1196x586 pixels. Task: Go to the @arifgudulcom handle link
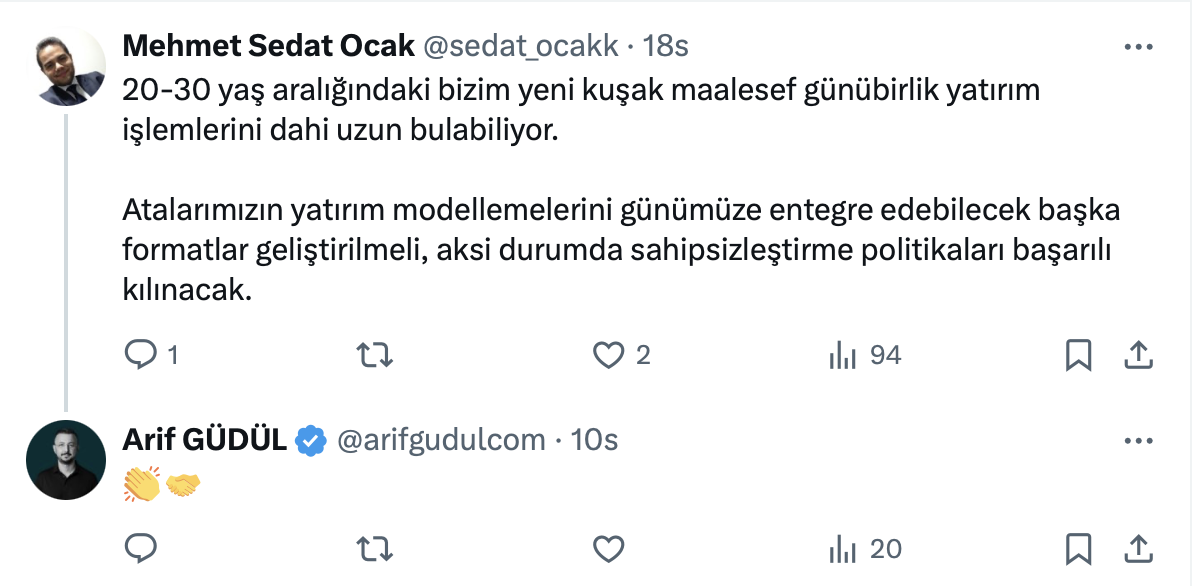(x=443, y=440)
